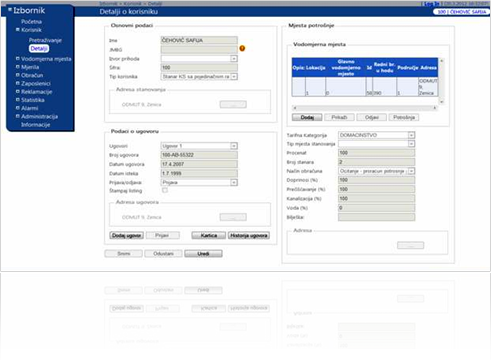Viewport: 491px width, 360px height.
Task: Open Pretraživanje under Korisnik
Action: 45,40
